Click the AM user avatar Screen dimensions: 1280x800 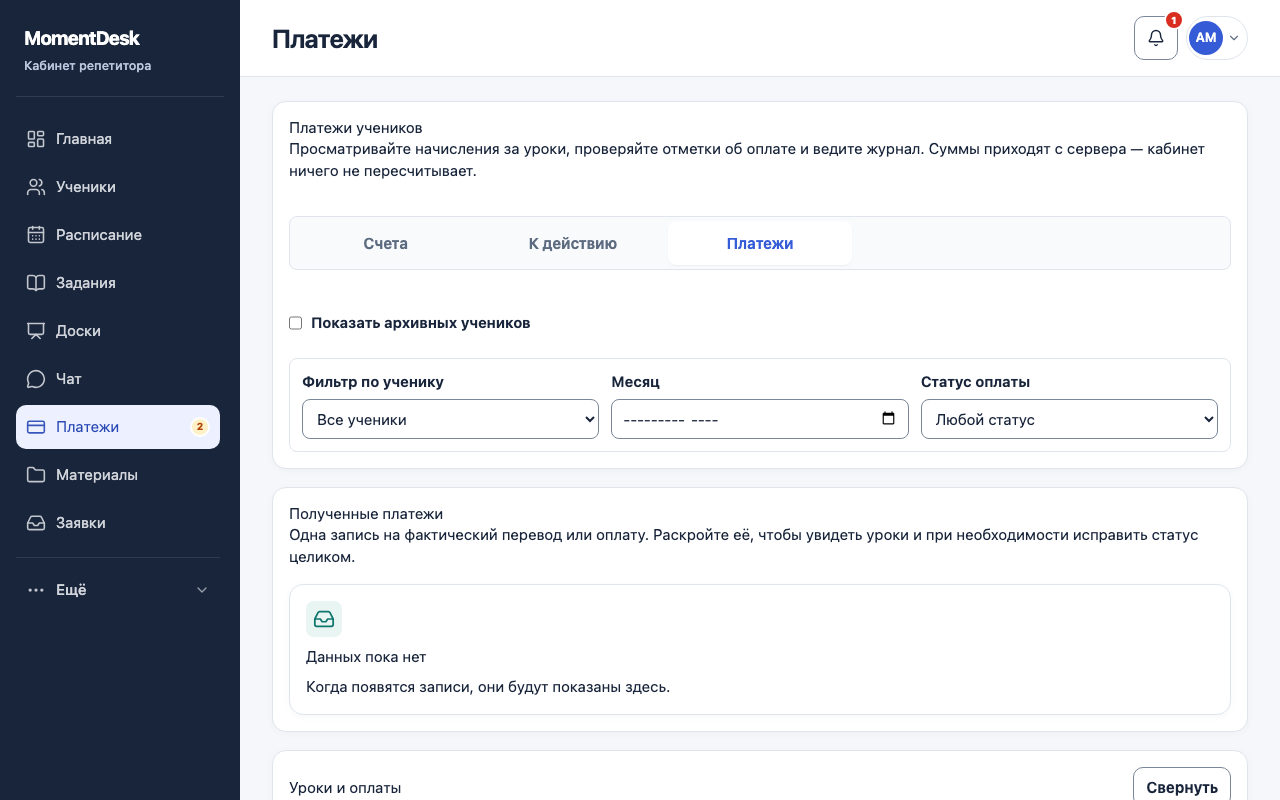pos(1206,38)
